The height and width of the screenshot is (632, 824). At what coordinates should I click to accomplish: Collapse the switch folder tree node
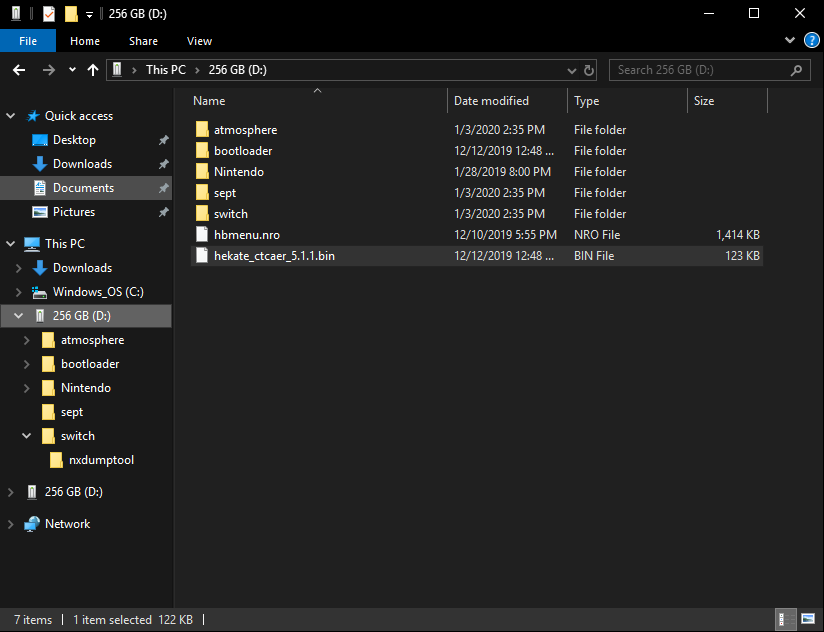point(27,436)
